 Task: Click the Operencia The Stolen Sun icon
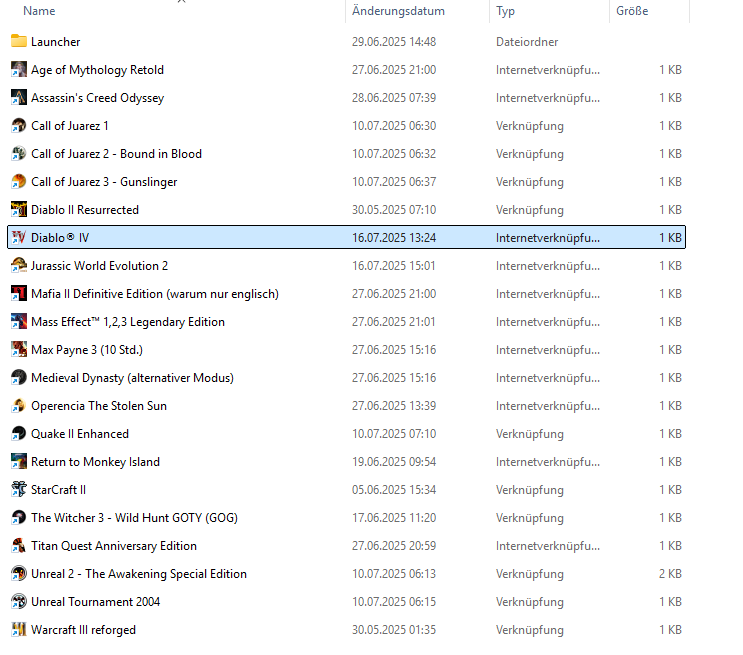pyautogui.click(x=18, y=405)
